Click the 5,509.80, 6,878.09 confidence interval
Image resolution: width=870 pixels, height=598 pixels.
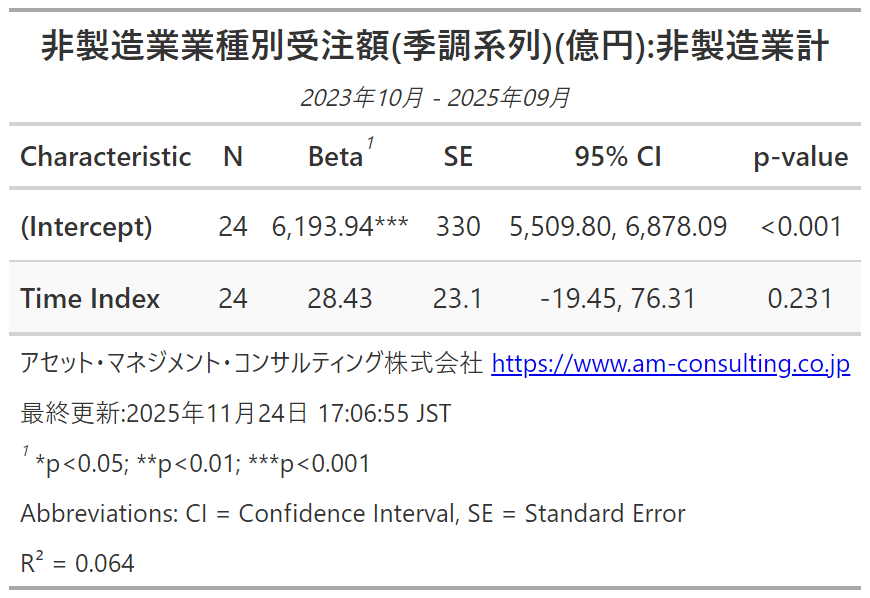coord(618,227)
